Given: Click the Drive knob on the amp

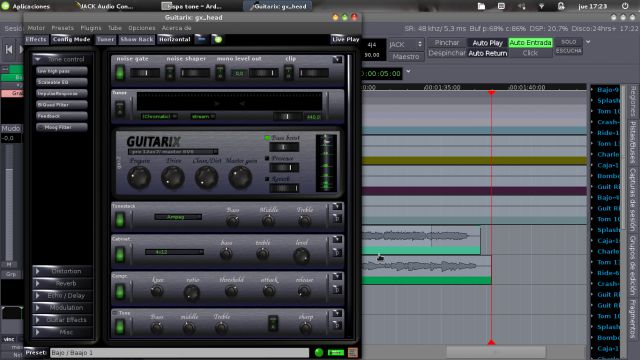Looking at the screenshot, I should (x=172, y=178).
